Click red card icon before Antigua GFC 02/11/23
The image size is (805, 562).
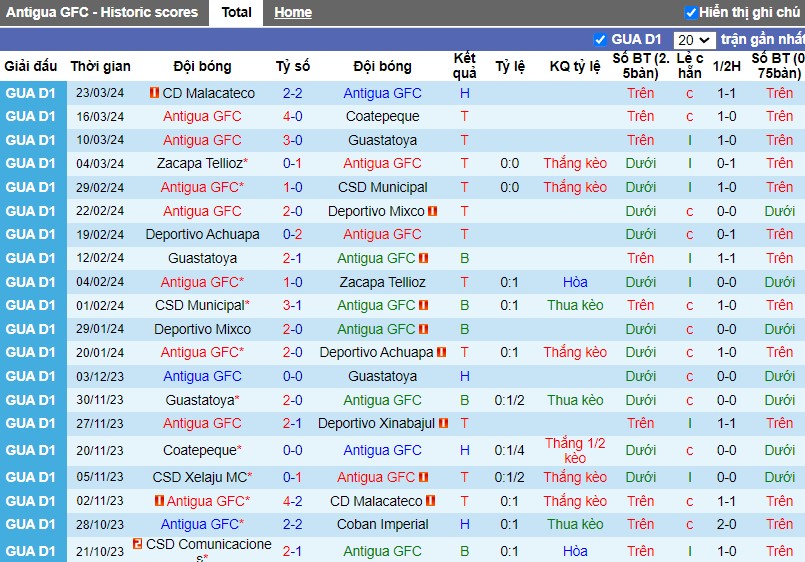point(159,500)
